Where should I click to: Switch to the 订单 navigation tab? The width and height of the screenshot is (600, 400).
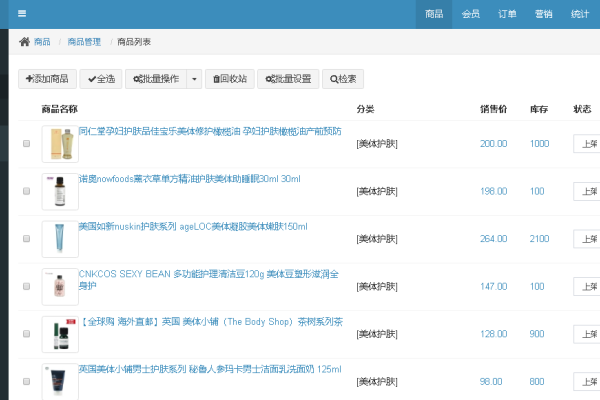coord(507,14)
